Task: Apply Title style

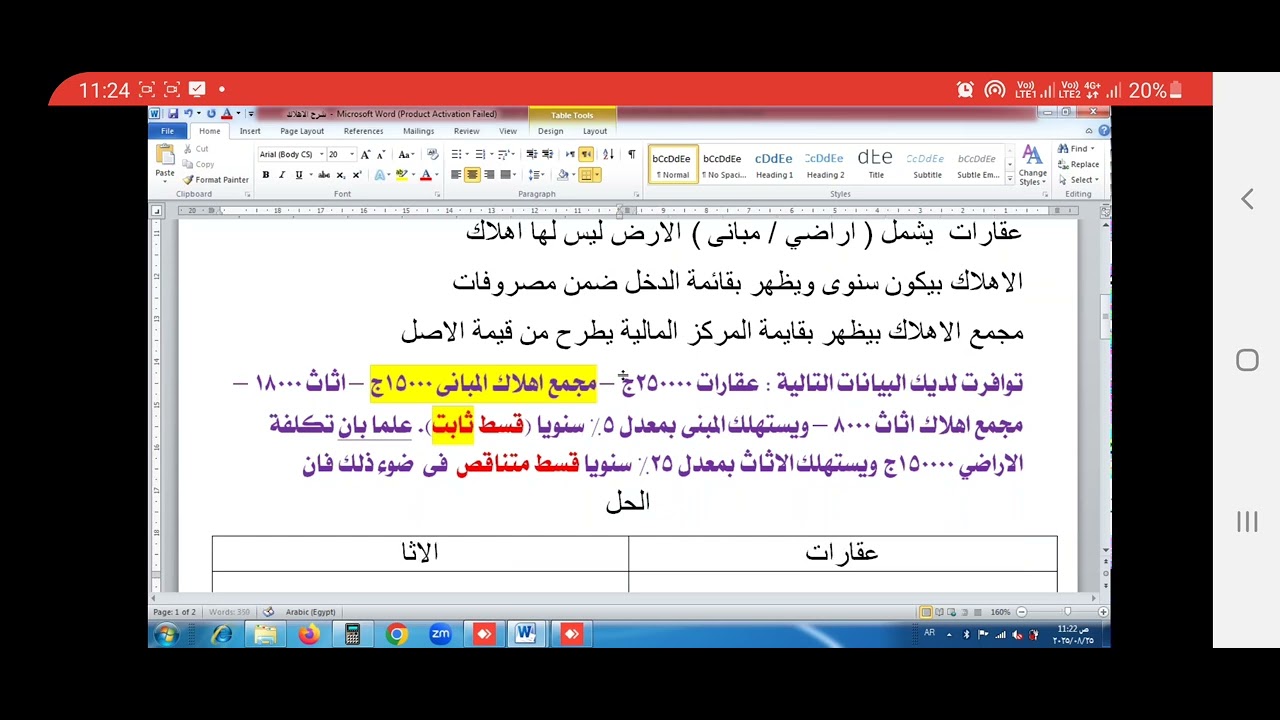Action: tap(875, 165)
